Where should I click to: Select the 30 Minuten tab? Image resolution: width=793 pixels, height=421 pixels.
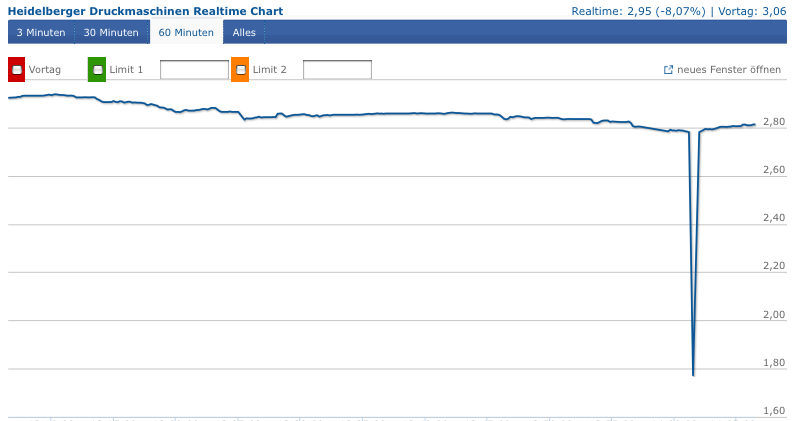[111, 32]
